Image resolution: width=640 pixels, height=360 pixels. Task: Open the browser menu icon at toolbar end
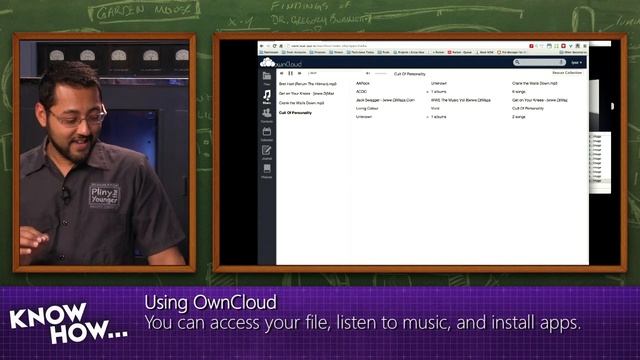585,46
